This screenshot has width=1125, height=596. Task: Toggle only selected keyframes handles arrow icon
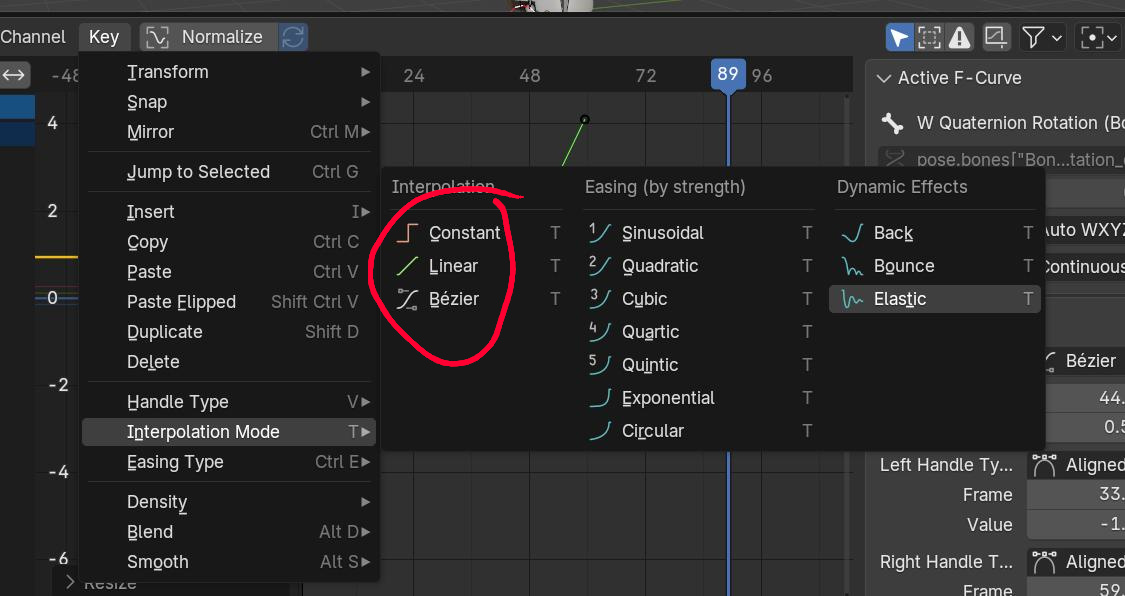point(900,37)
